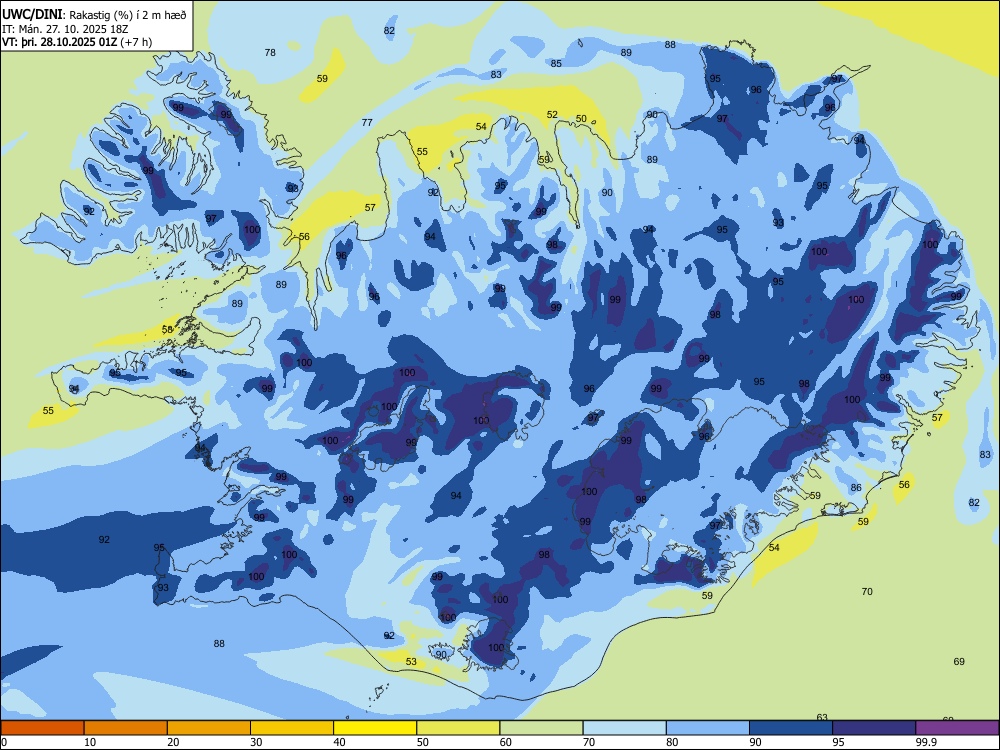Viewport: 1000px width, 750px height.
Task: Click the legend scale label 99.9
Action: (x=926, y=742)
